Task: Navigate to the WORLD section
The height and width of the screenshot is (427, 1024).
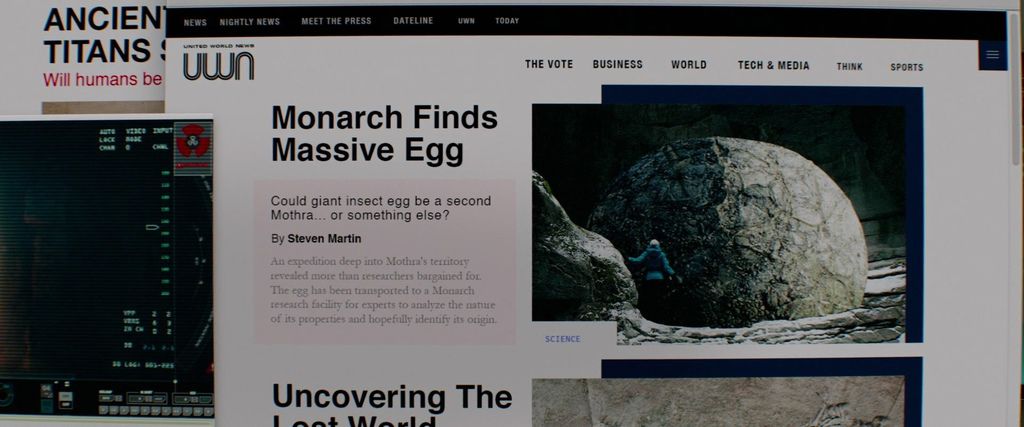Action: coord(688,65)
